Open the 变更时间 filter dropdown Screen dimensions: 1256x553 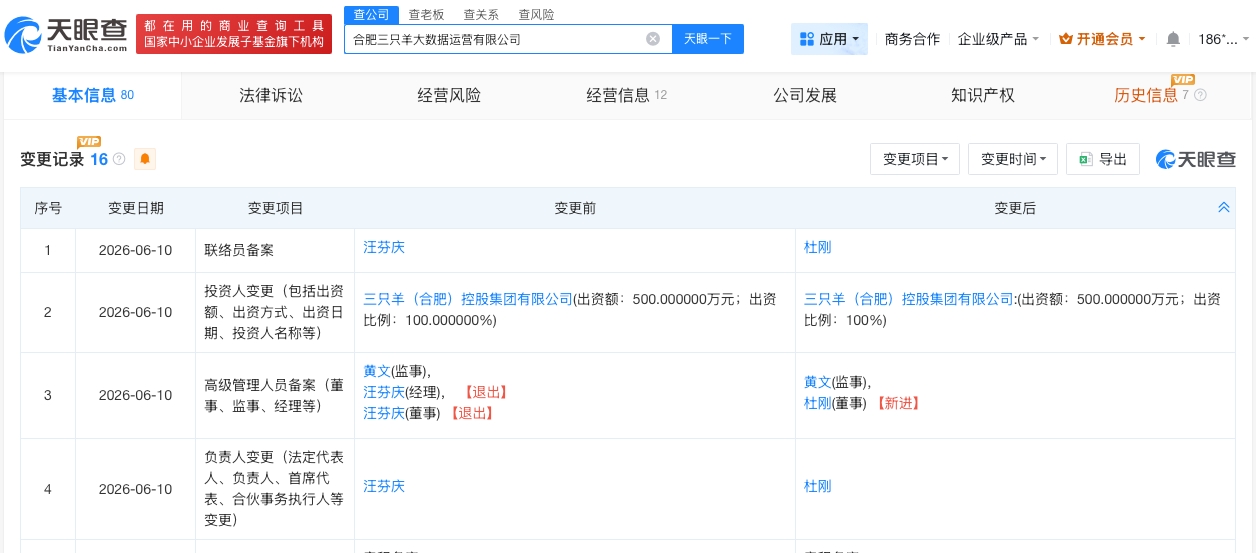coord(1013,159)
